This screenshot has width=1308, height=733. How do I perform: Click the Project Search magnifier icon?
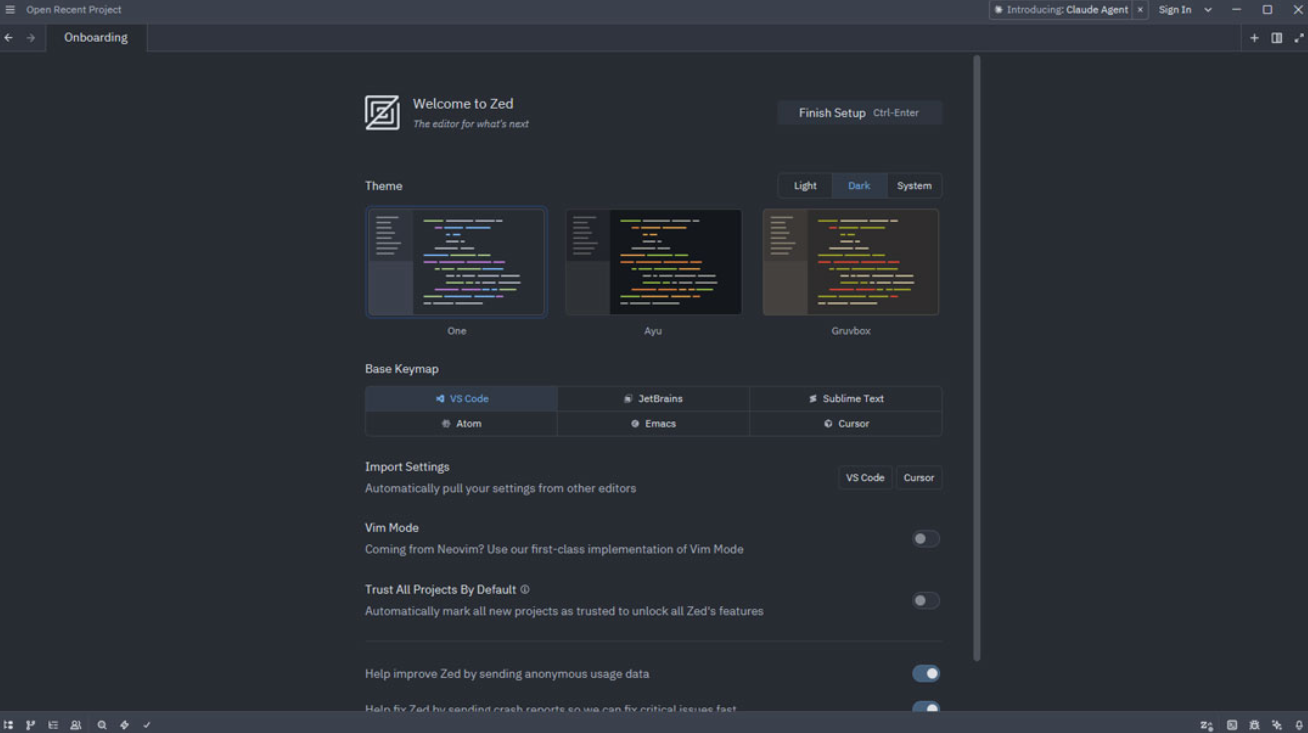pyautogui.click(x=102, y=725)
